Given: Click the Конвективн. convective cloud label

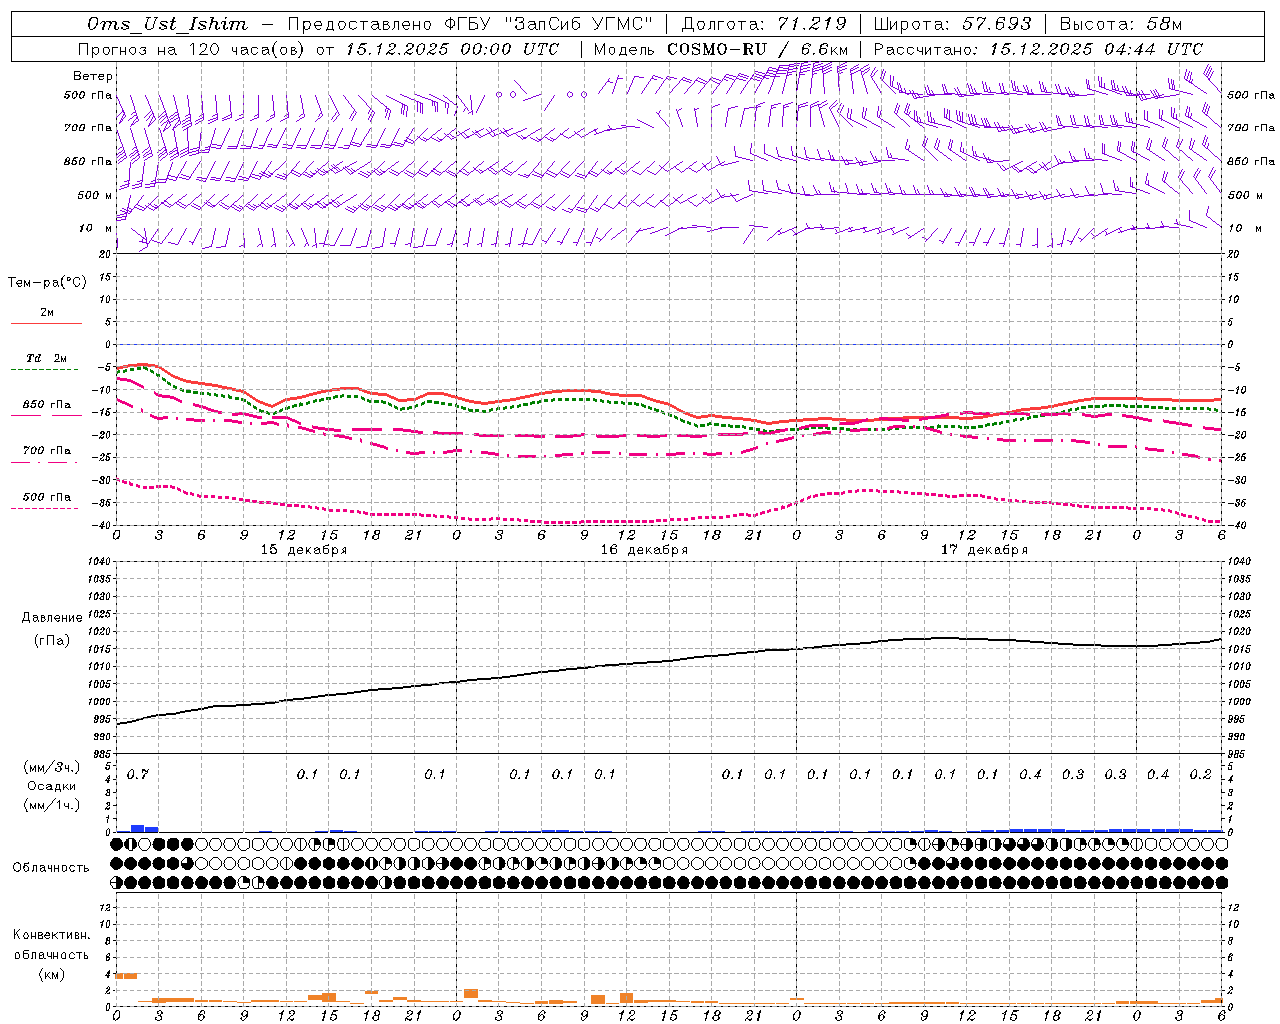Looking at the screenshot, I should tap(51, 935).
